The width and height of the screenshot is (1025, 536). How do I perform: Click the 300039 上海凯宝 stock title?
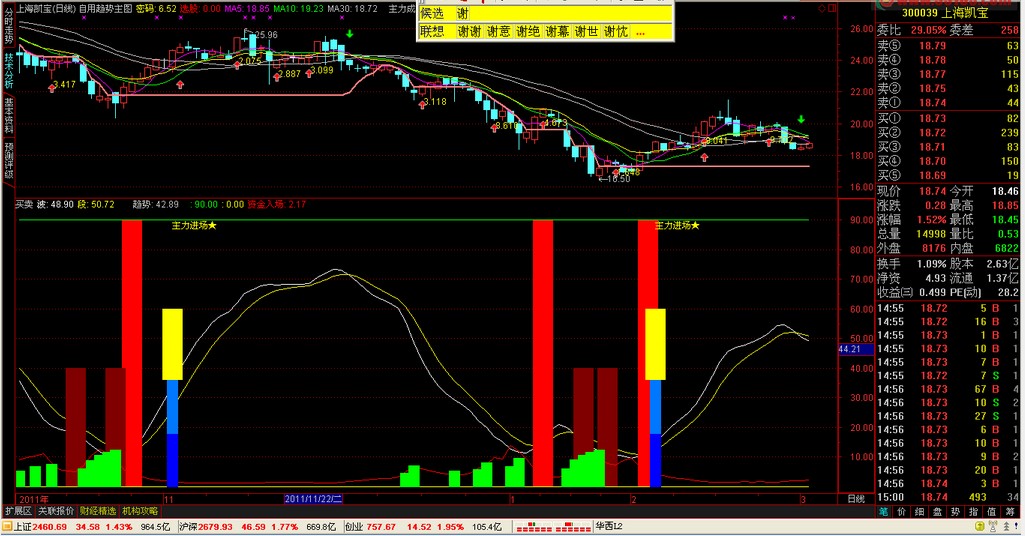pos(945,13)
